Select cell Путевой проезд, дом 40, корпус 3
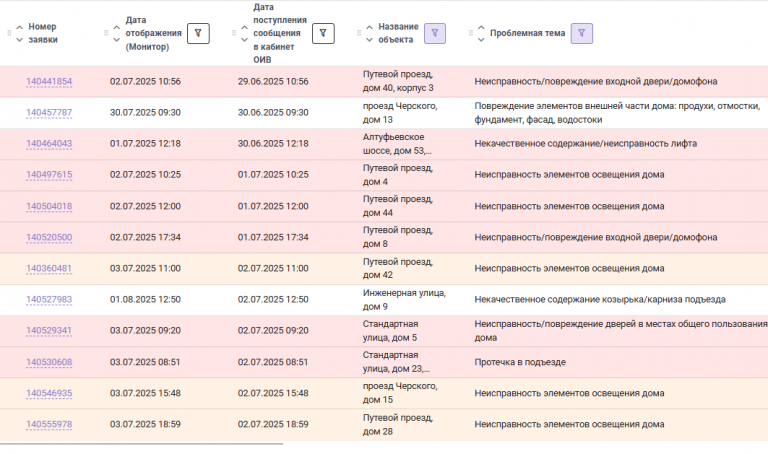Screen dimensions: 768x454 click(398, 81)
